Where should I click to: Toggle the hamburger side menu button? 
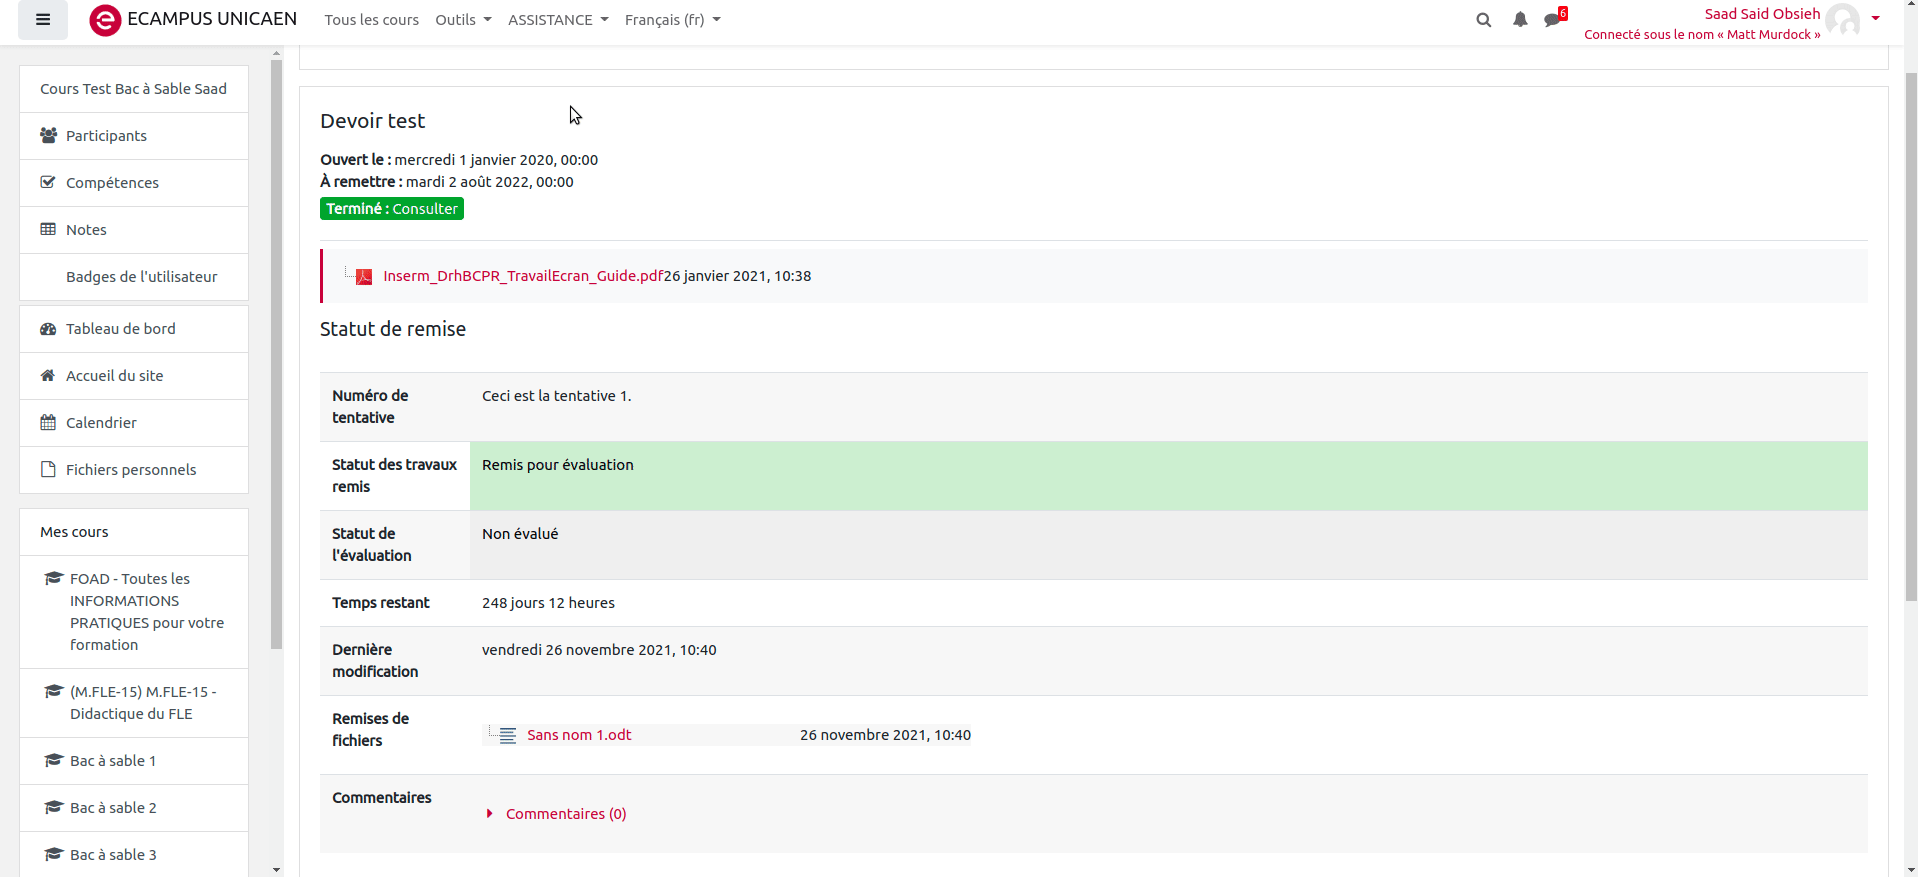[x=43, y=20]
